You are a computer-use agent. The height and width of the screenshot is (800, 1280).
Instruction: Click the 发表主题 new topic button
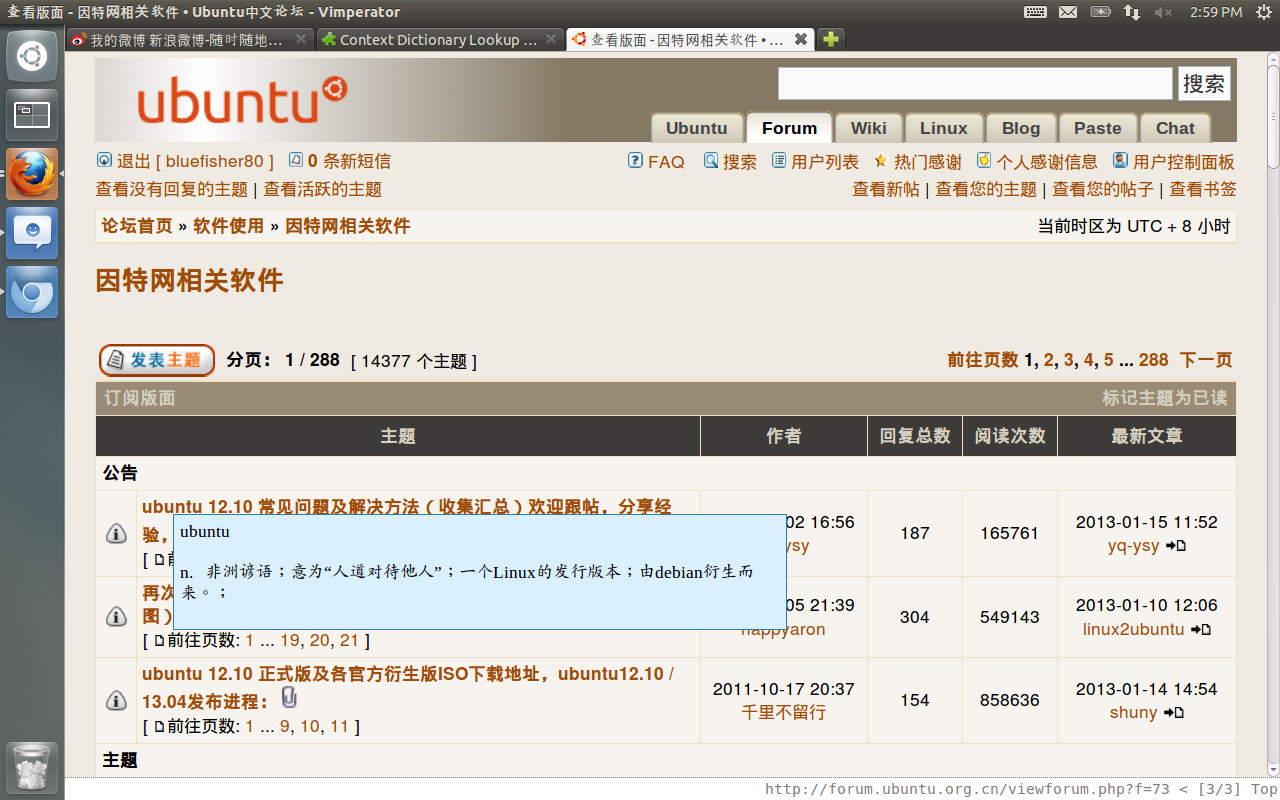(157, 360)
